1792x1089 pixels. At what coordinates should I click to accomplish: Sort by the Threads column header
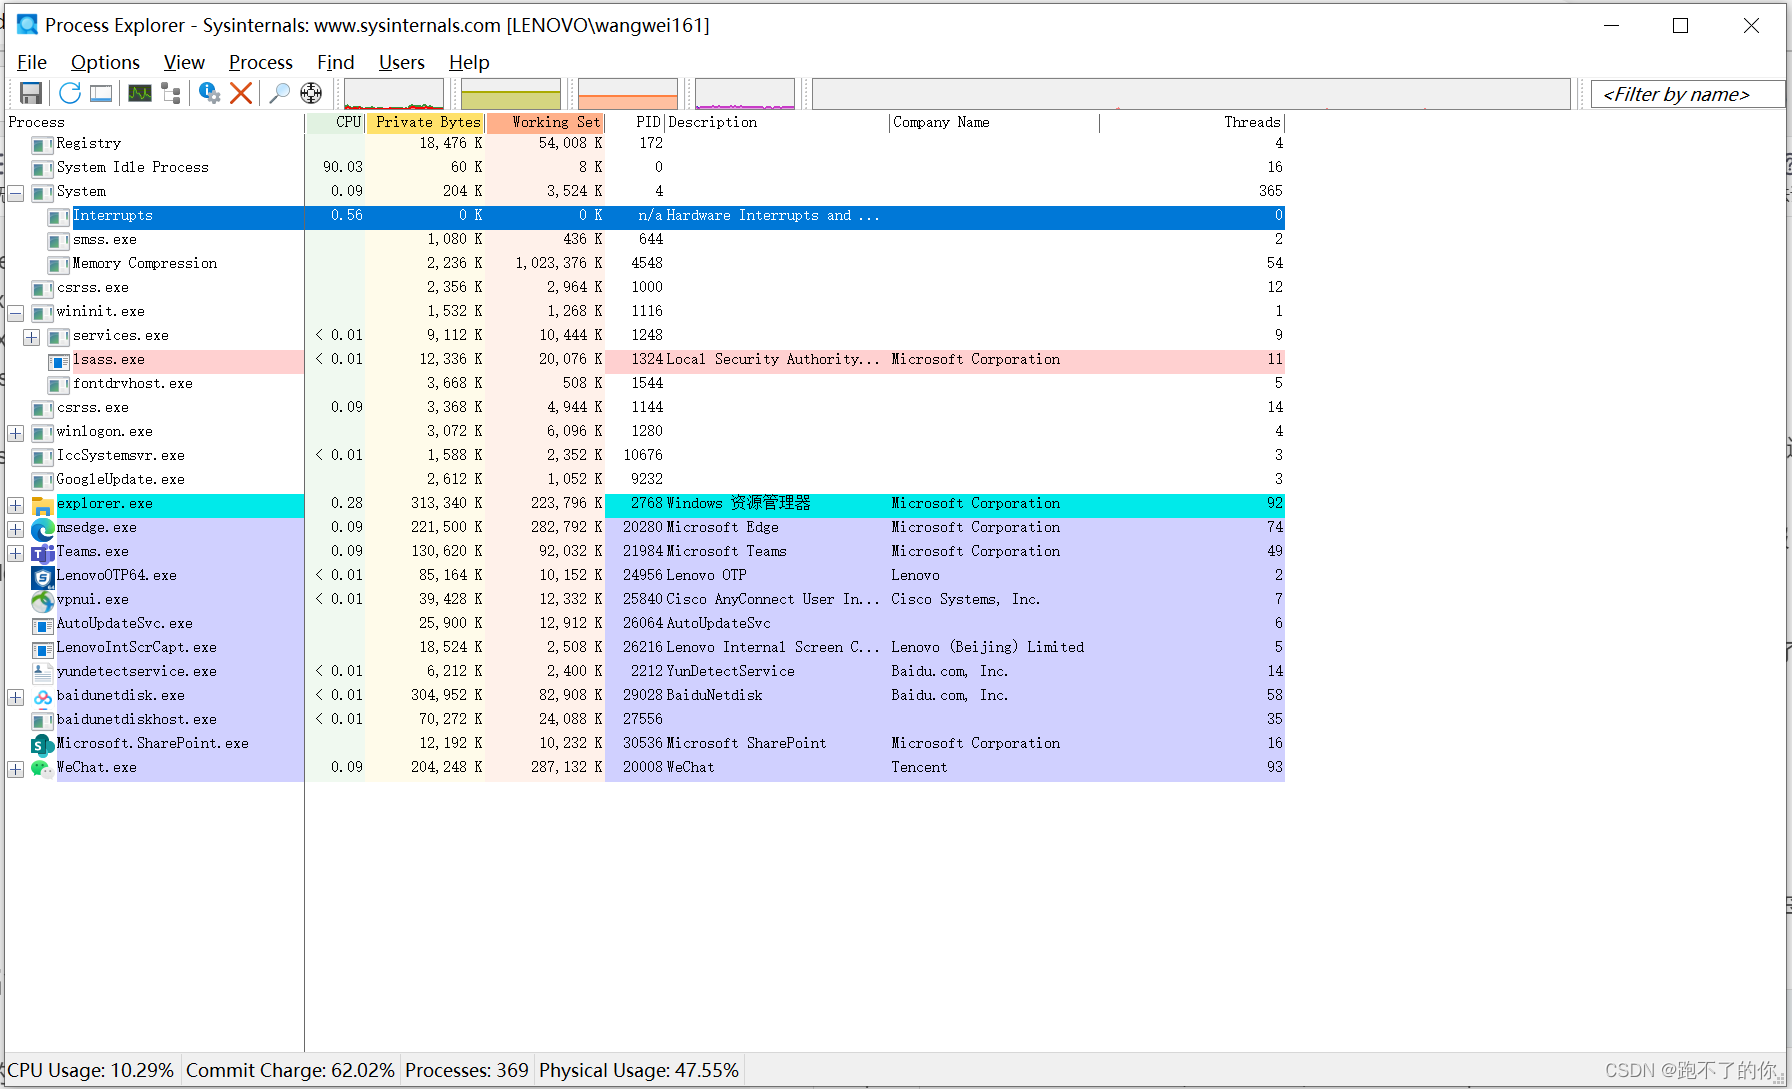1192,122
